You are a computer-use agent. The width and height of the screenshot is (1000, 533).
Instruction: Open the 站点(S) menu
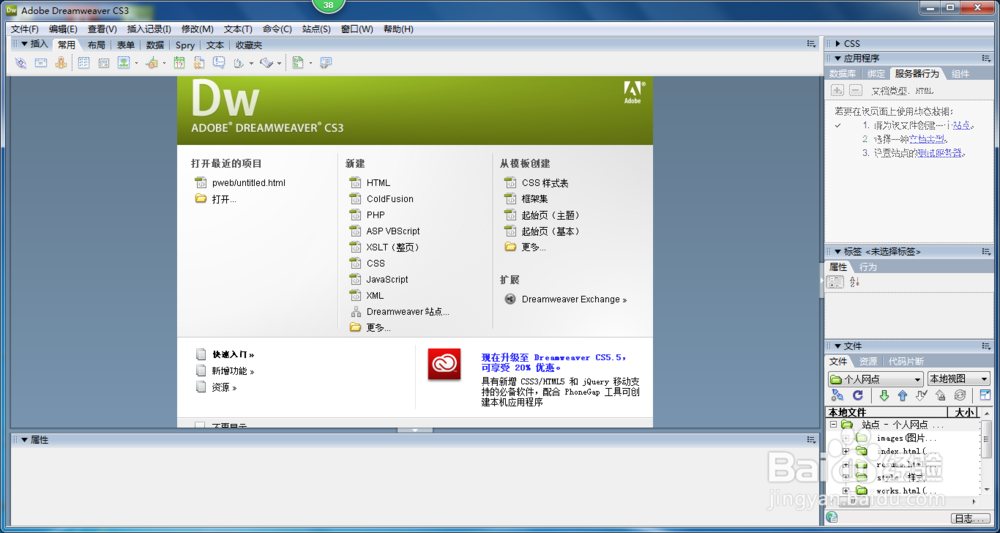pyautogui.click(x=316, y=29)
